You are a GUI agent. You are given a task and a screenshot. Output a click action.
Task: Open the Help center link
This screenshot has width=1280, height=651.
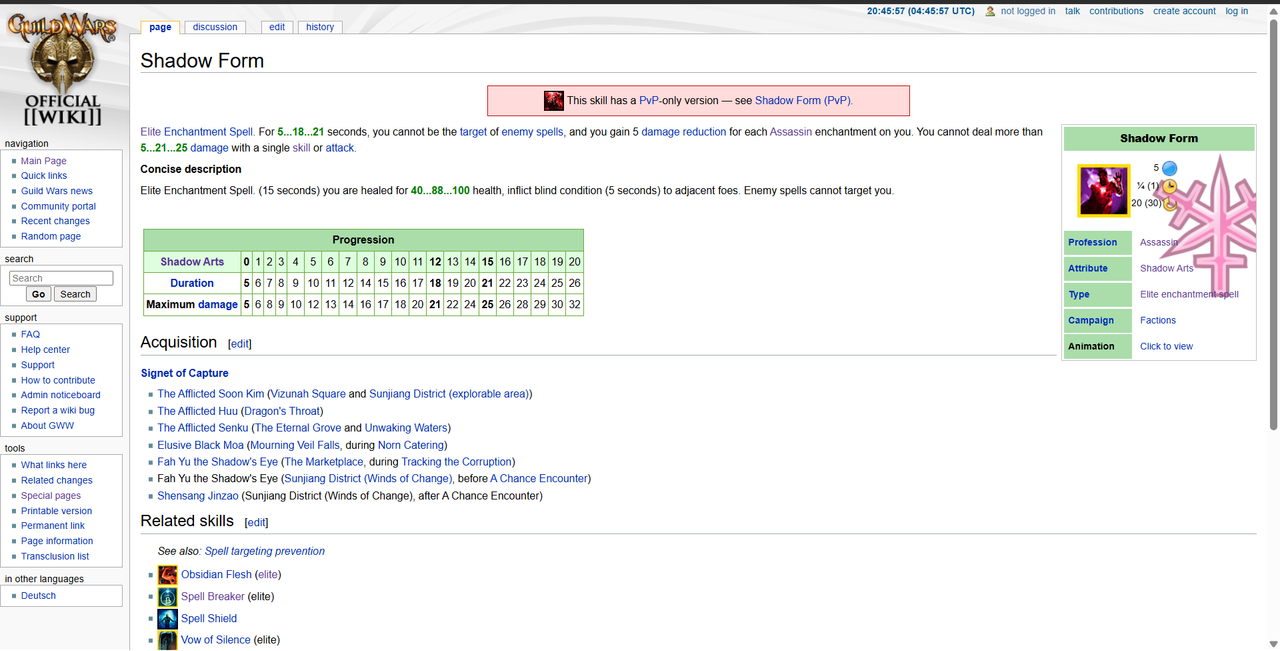tap(46, 350)
